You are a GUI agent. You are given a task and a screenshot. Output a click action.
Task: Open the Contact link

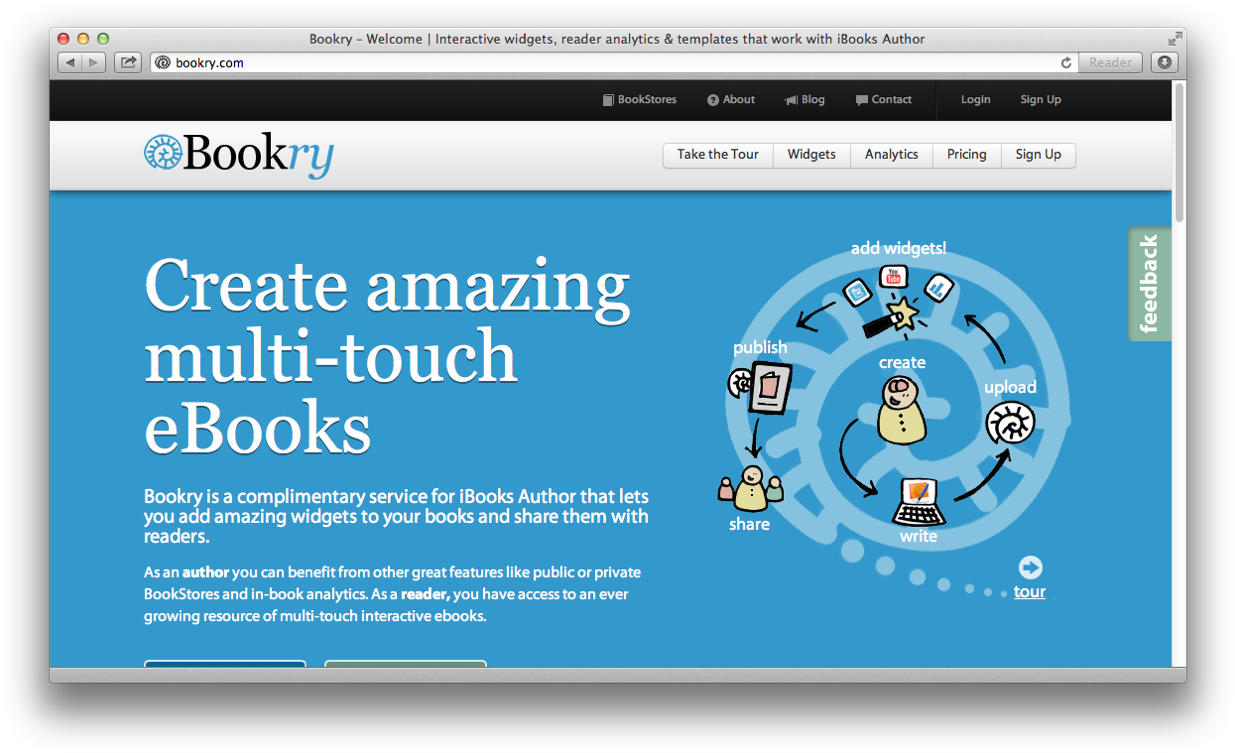(x=884, y=100)
